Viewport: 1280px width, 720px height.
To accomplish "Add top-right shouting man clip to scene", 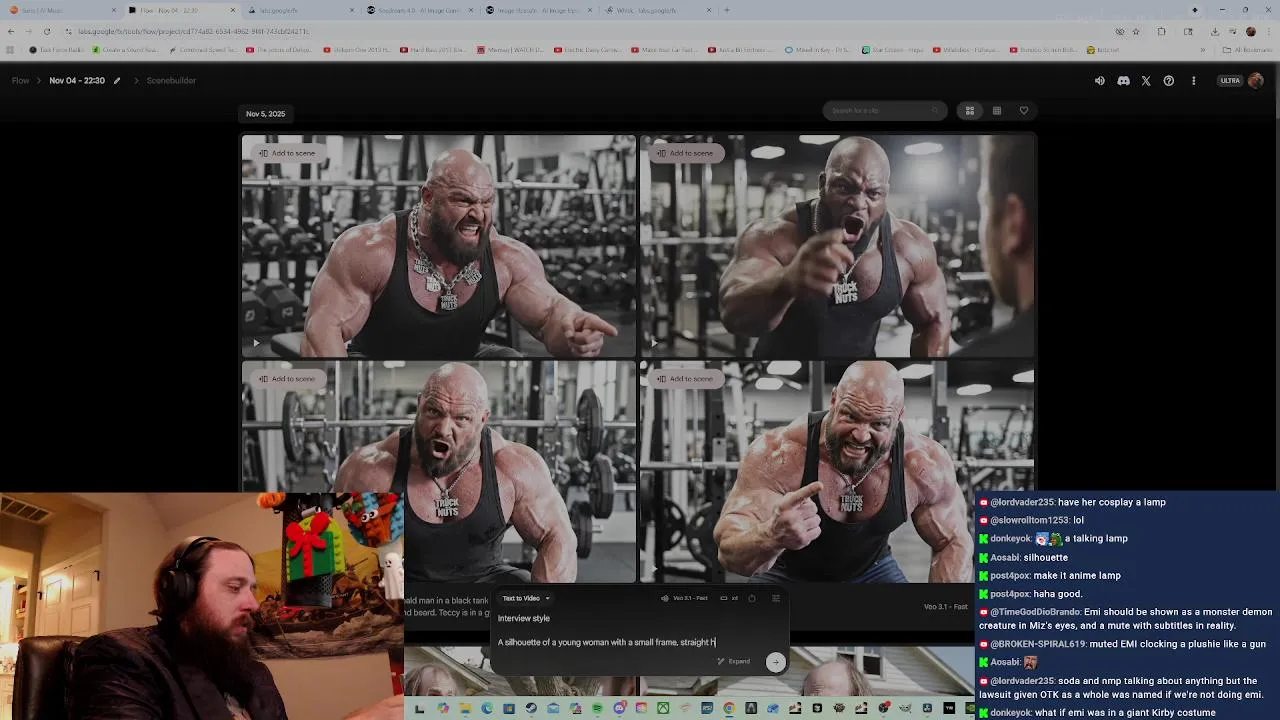I will [x=685, y=153].
